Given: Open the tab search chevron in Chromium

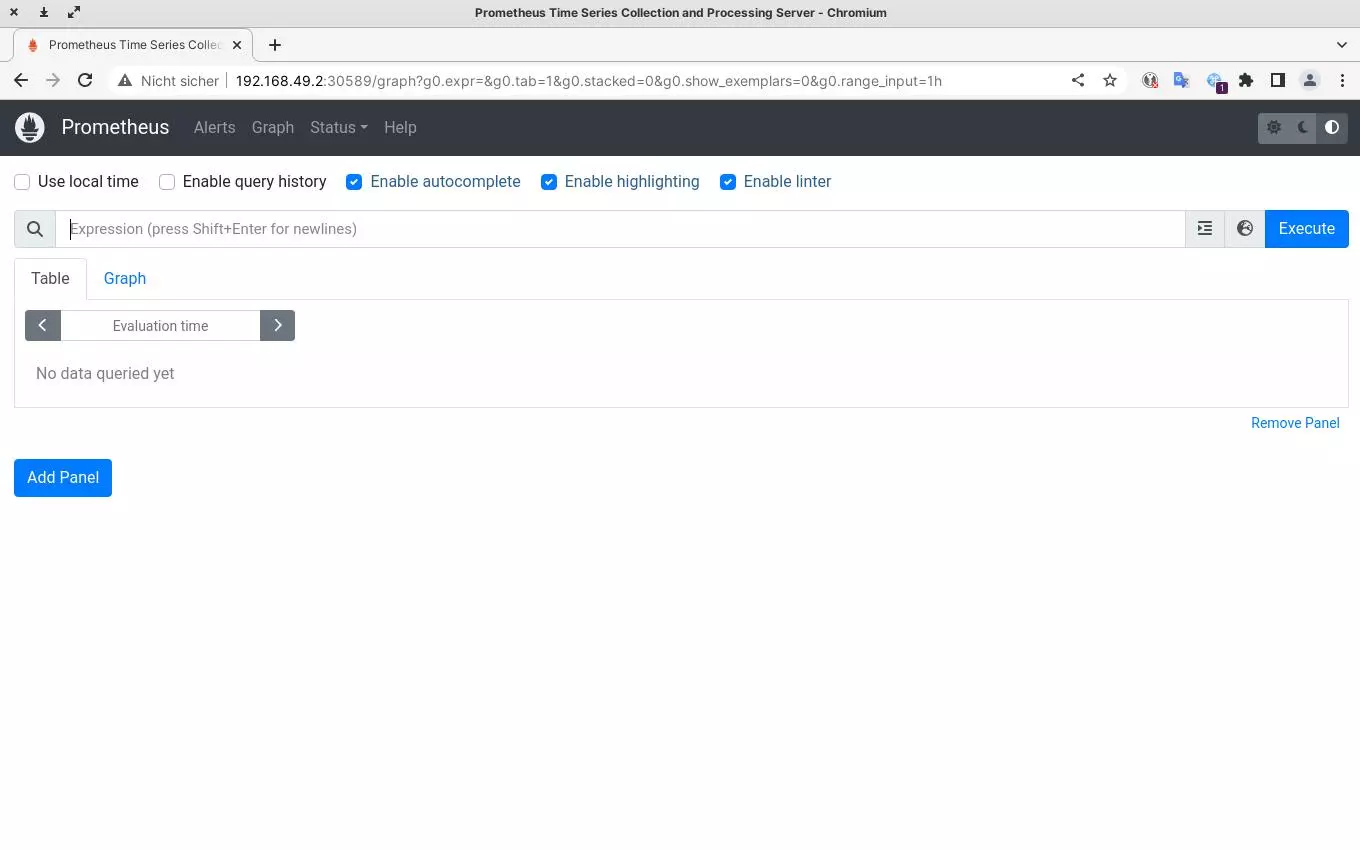Looking at the screenshot, I should [x=1342, y=45].
